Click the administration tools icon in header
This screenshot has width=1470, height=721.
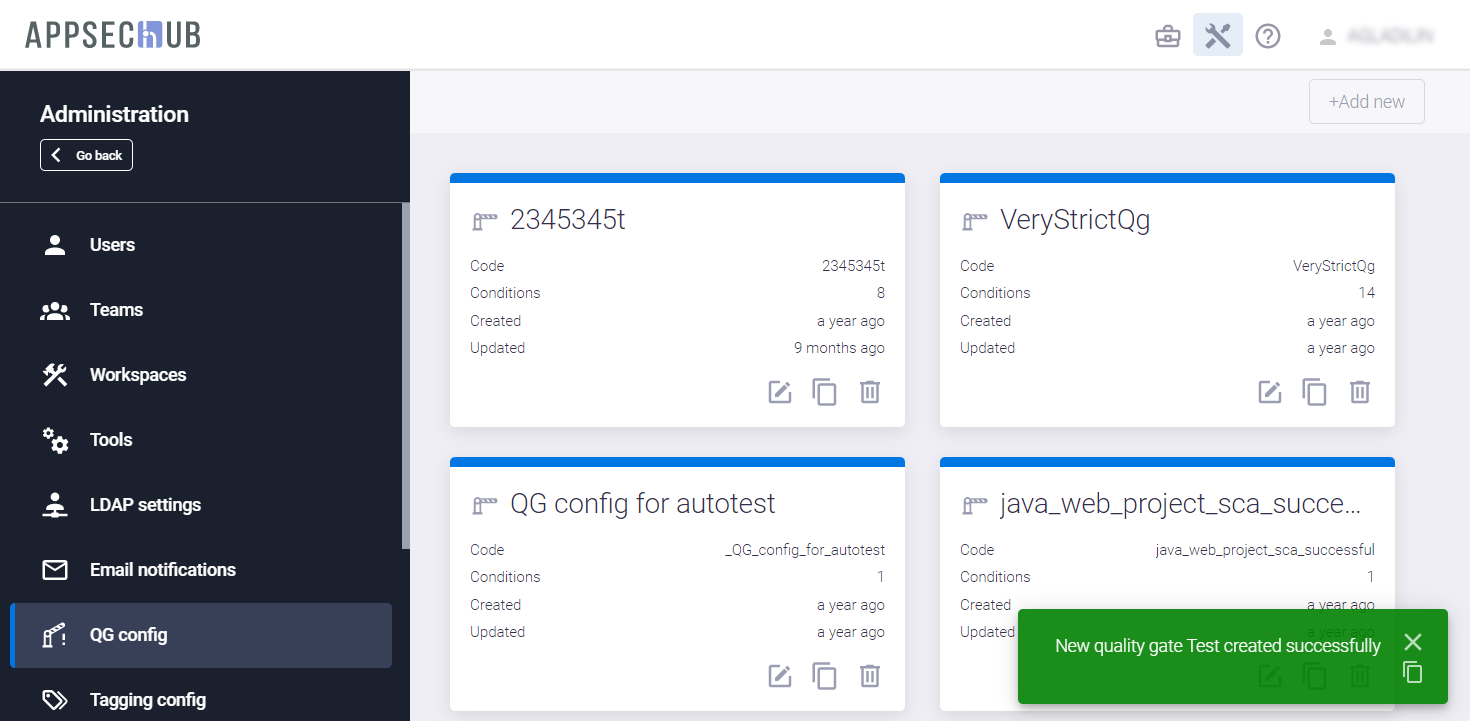[x=1218, y=36]
